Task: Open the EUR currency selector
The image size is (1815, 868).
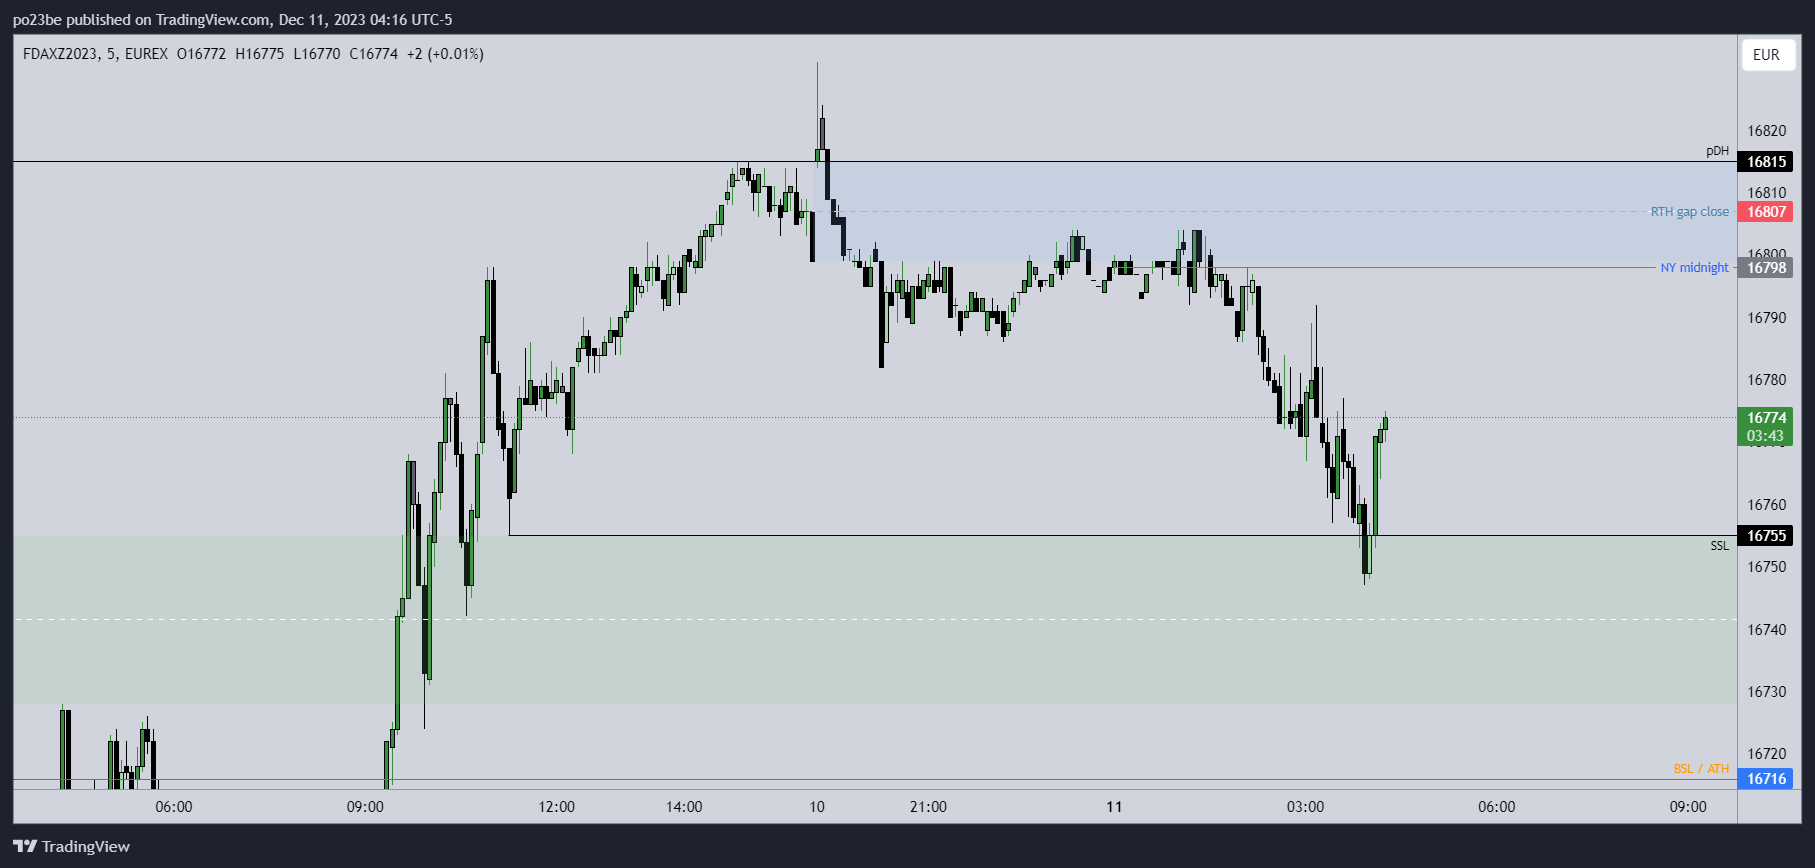Action: tap(1766, 55)
